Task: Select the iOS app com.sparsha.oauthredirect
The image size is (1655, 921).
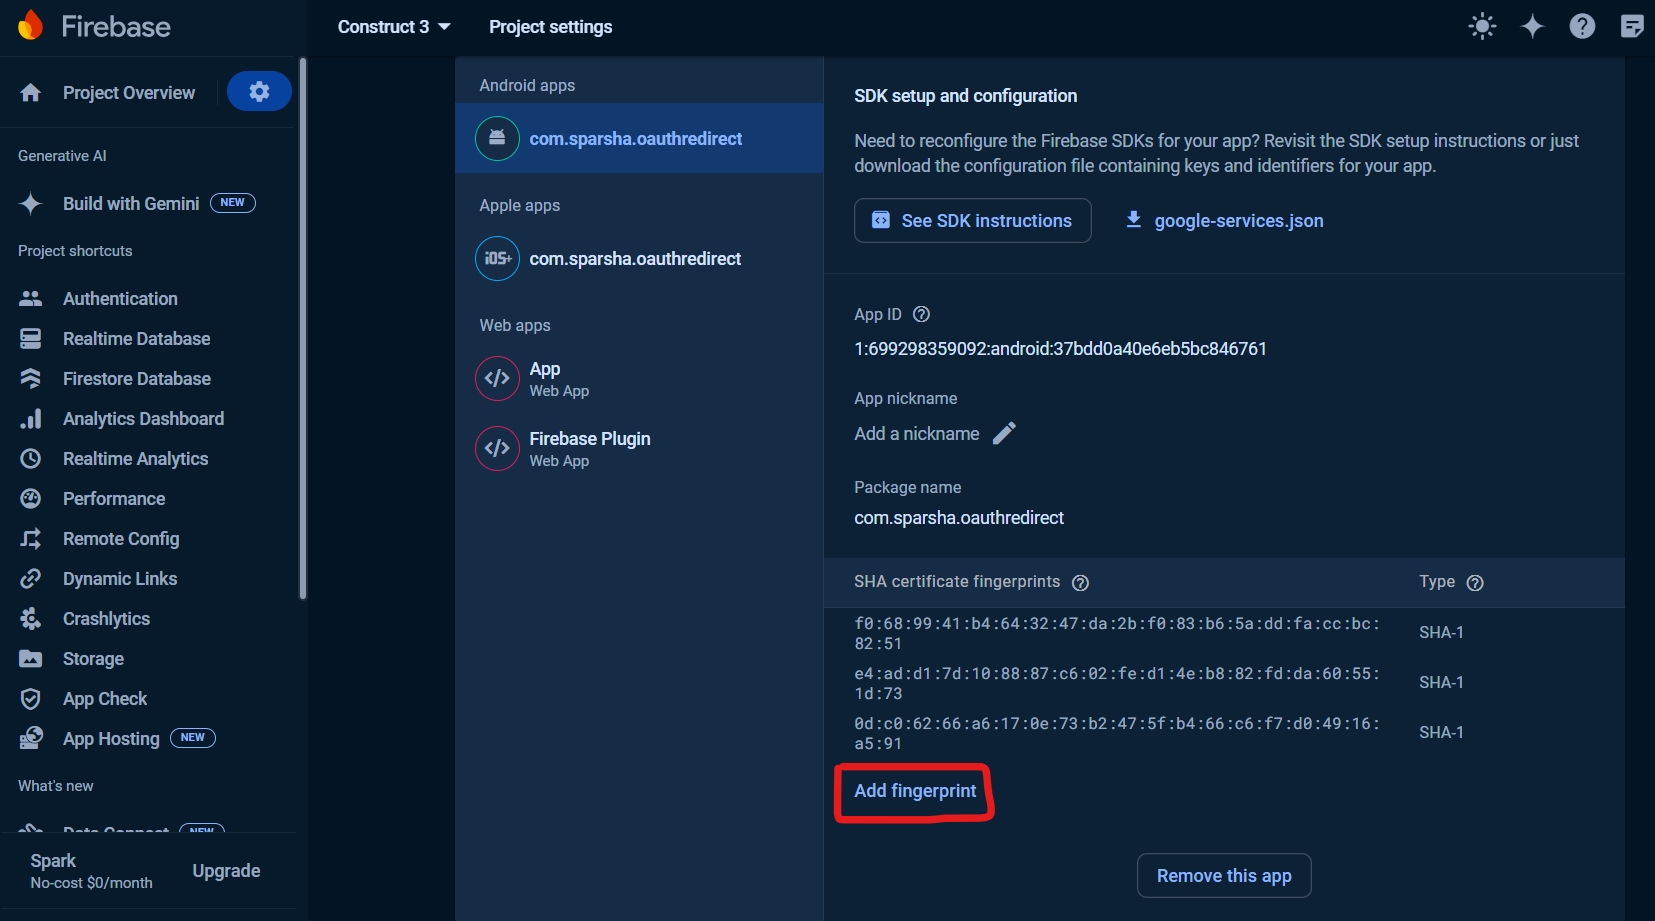Action: tap(639, 258)
